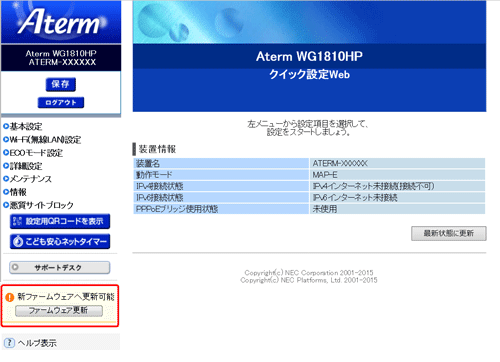Open the Wi-Fi(無線LAN)設定 menu

[45, 140]
